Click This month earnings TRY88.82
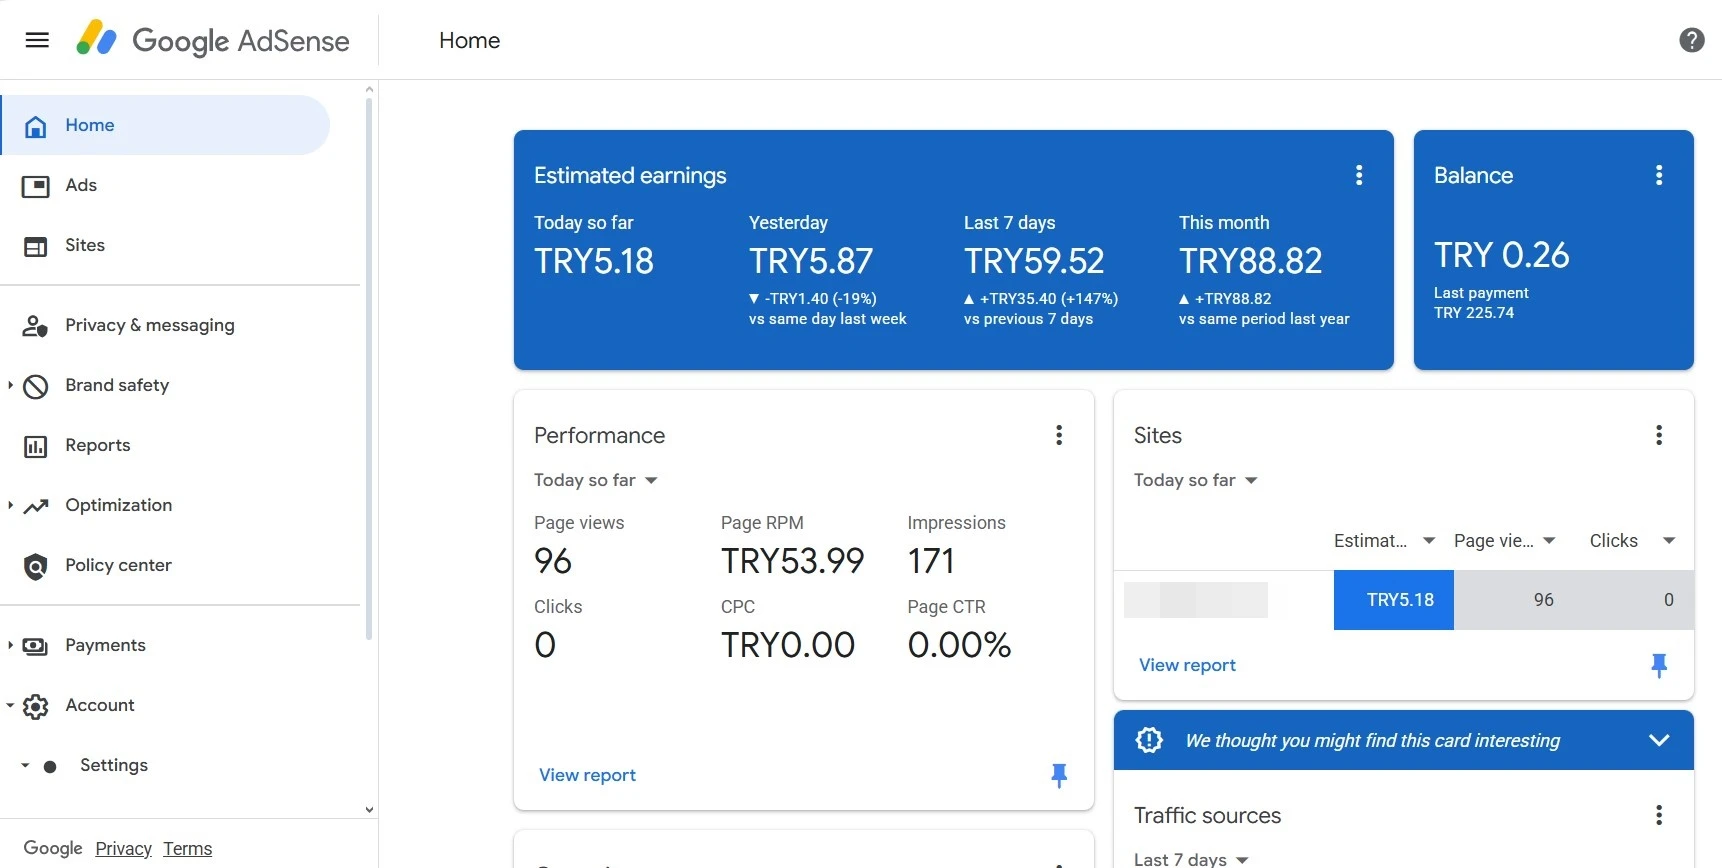1722x868 pixels. point(1250,261)
